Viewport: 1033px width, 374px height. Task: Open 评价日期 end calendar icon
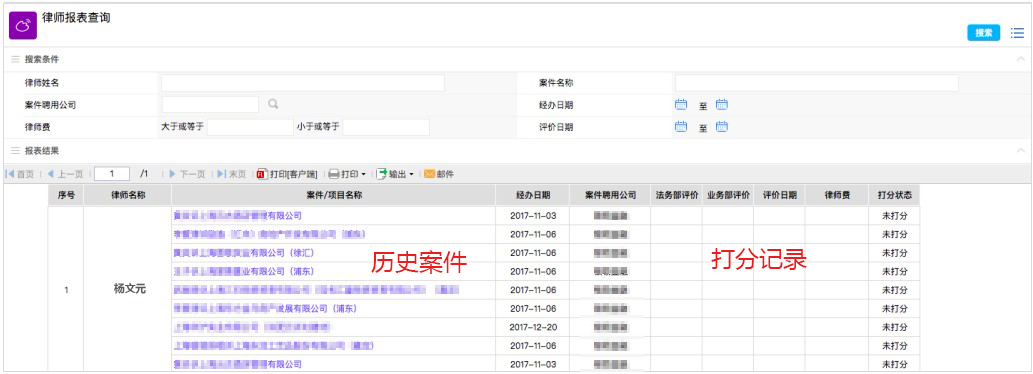click(721, 127)
